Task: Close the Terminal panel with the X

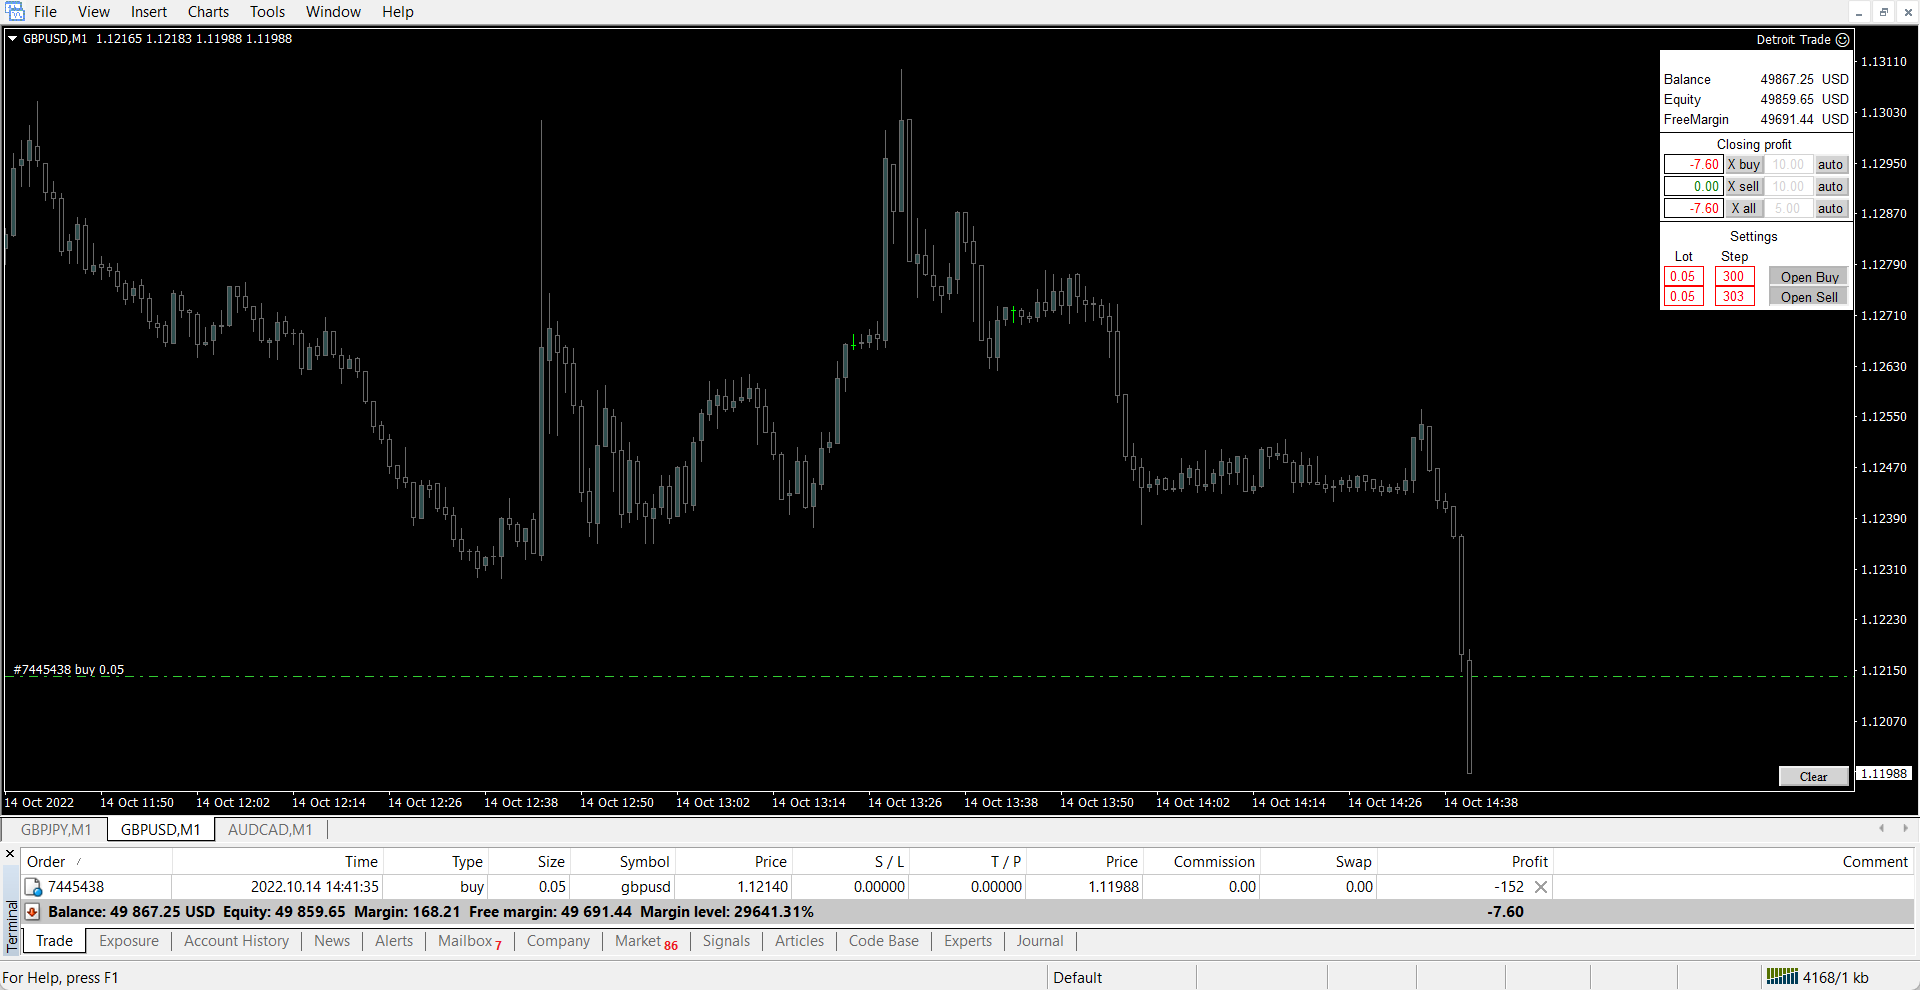Action: coord(10,854)
